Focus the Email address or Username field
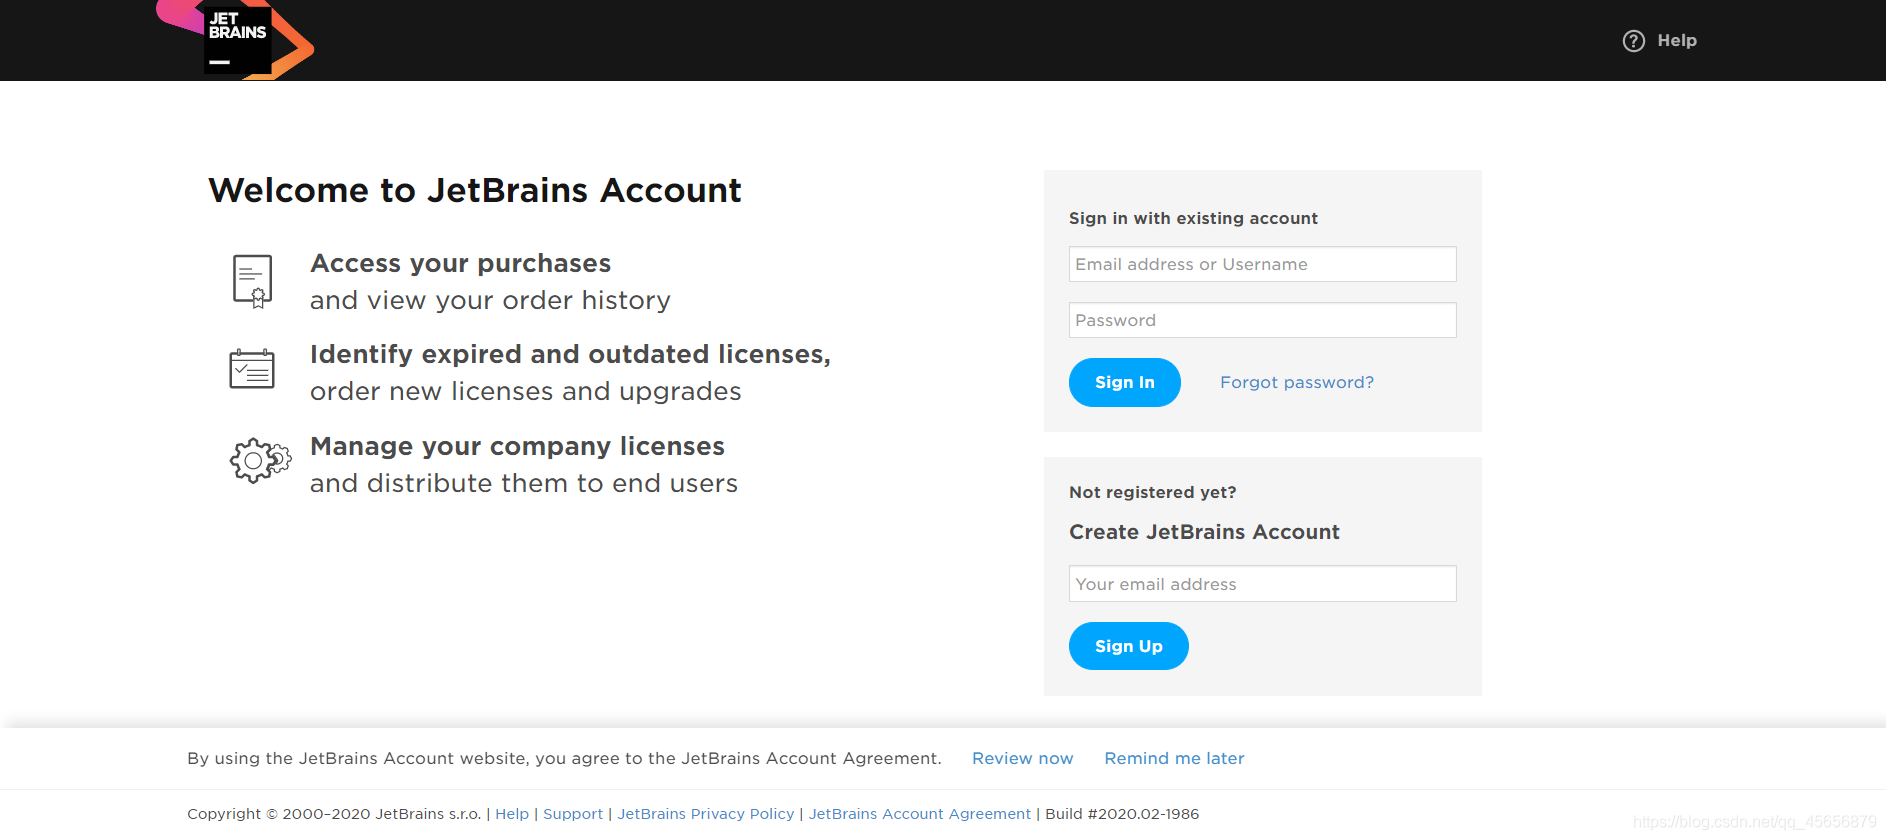 (x=1262, y=264)
